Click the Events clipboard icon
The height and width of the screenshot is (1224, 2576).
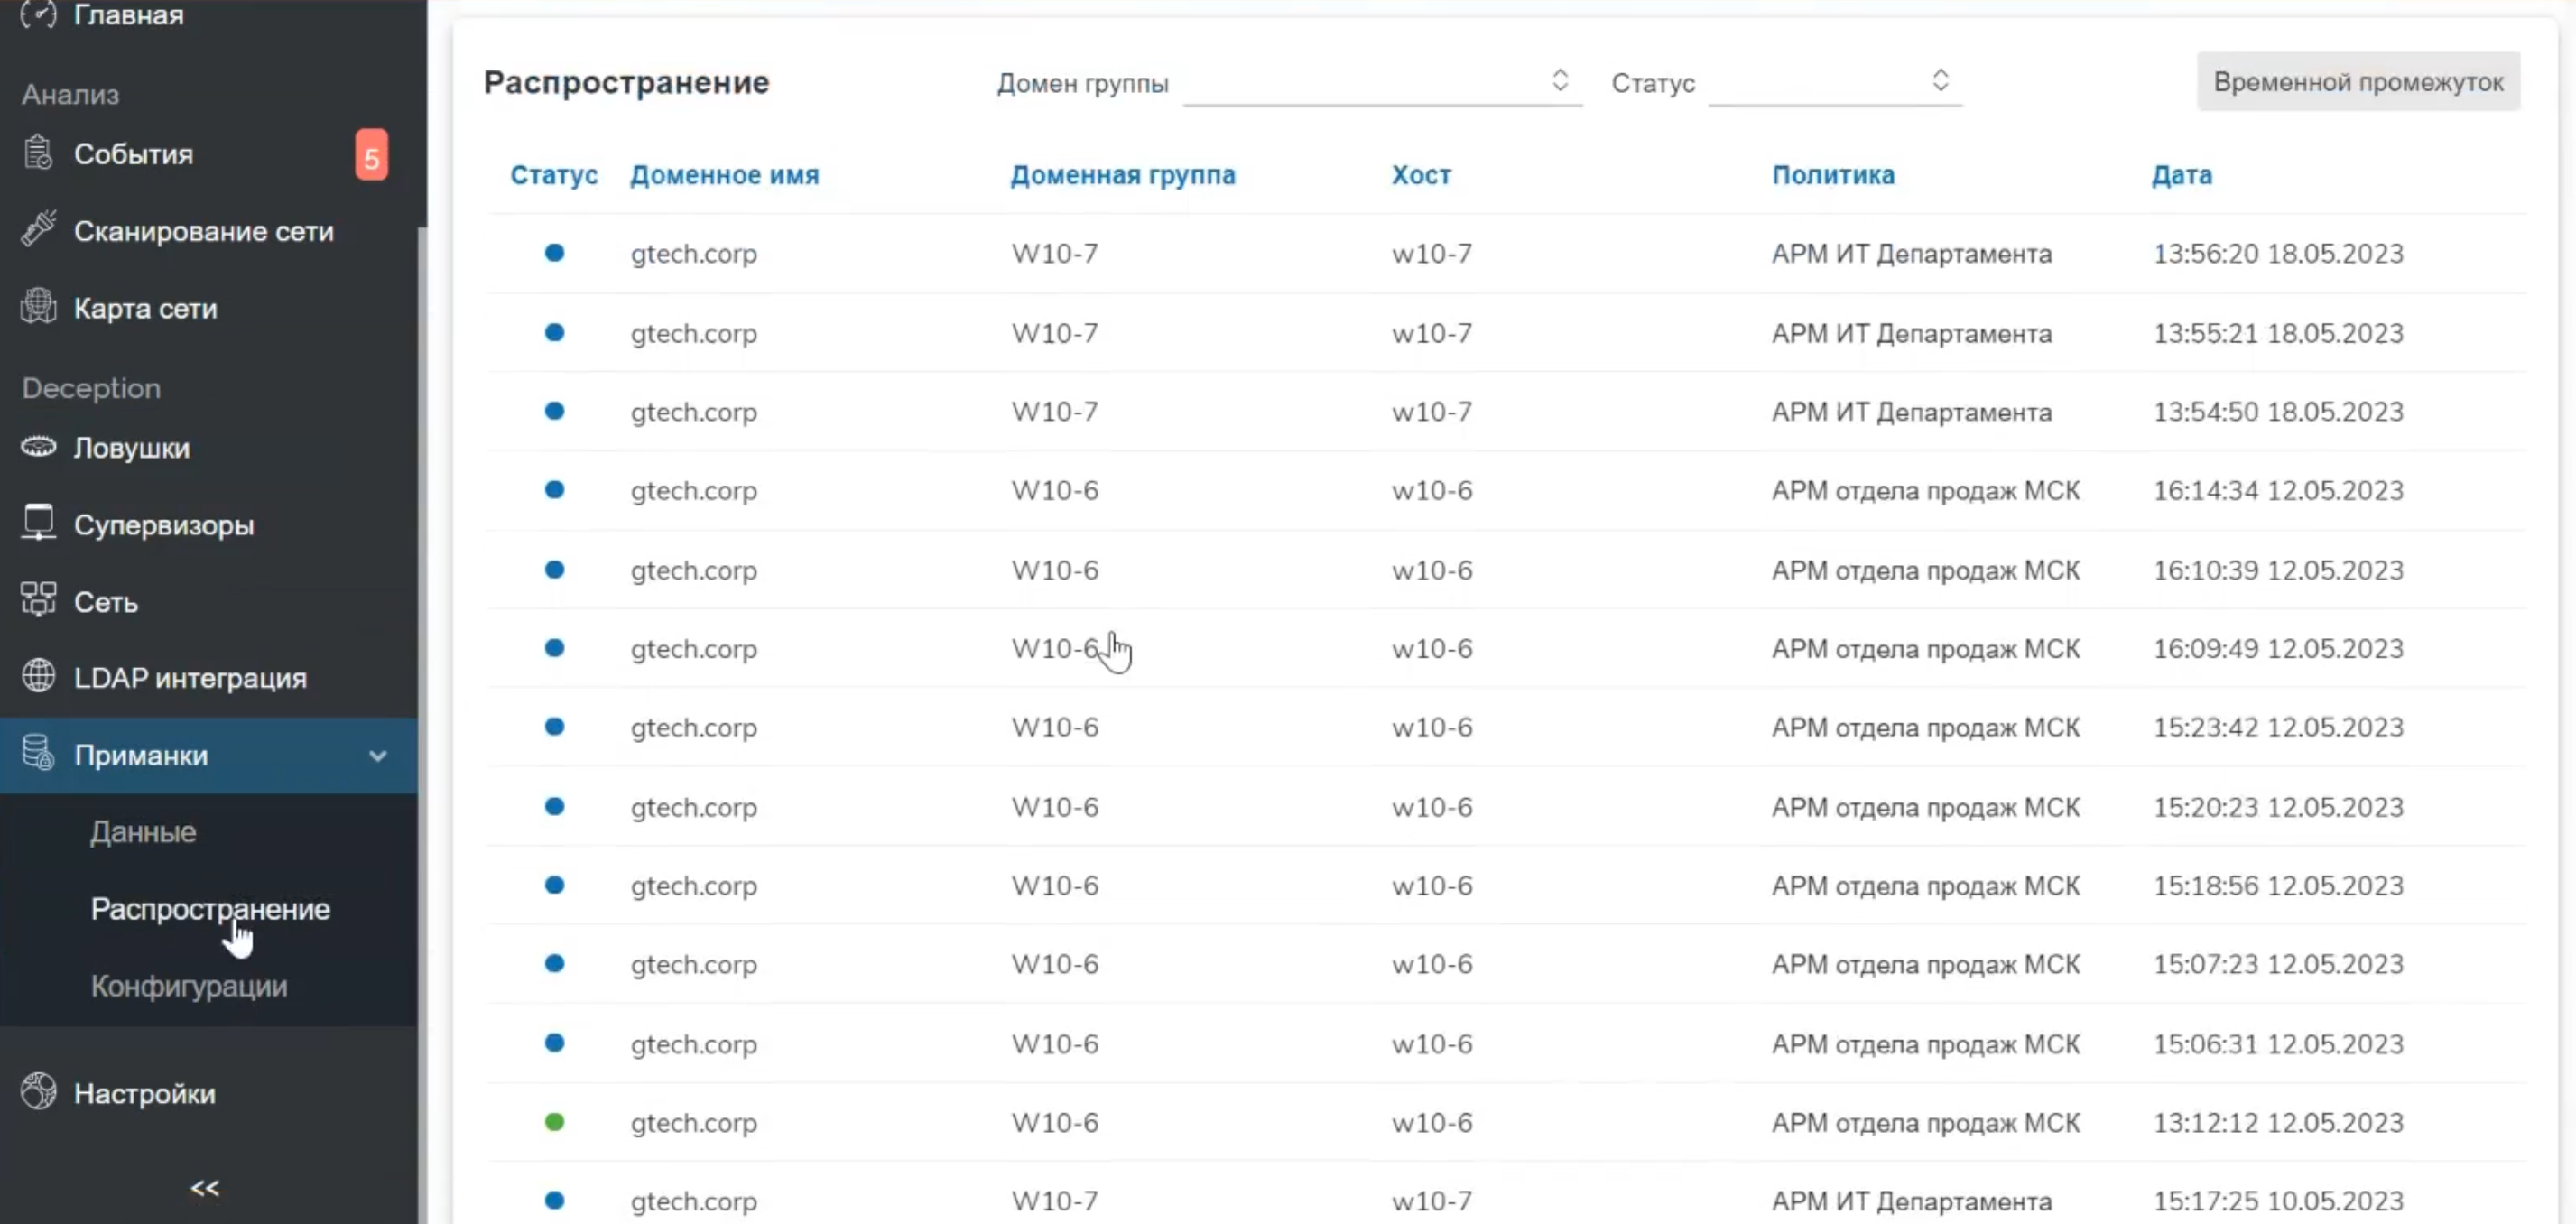tap(38, 153)
